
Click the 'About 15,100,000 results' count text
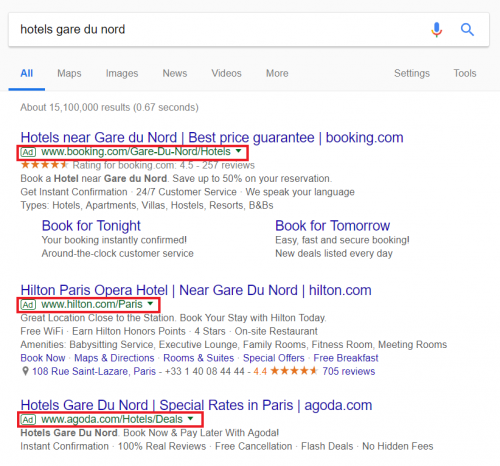109,107
